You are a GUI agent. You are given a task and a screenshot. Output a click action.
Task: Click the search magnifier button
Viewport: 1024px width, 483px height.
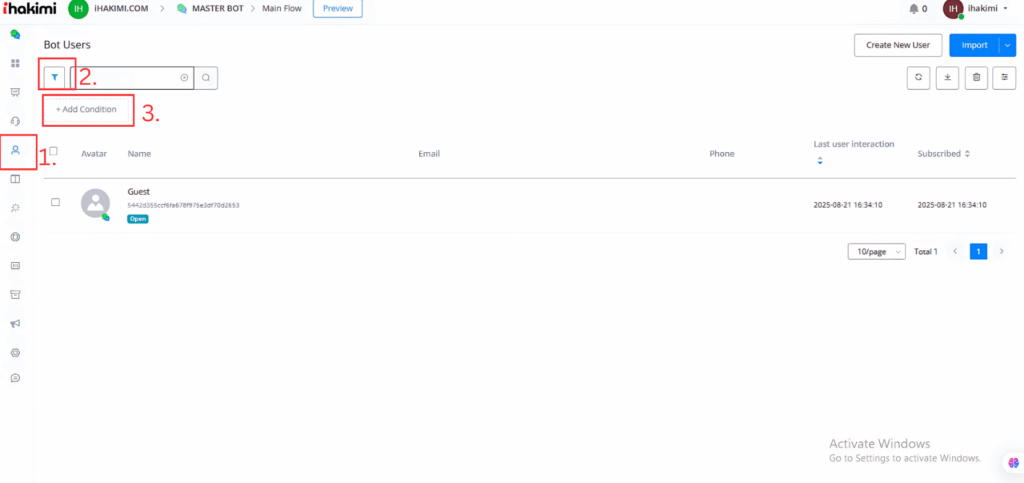(206, 77)
